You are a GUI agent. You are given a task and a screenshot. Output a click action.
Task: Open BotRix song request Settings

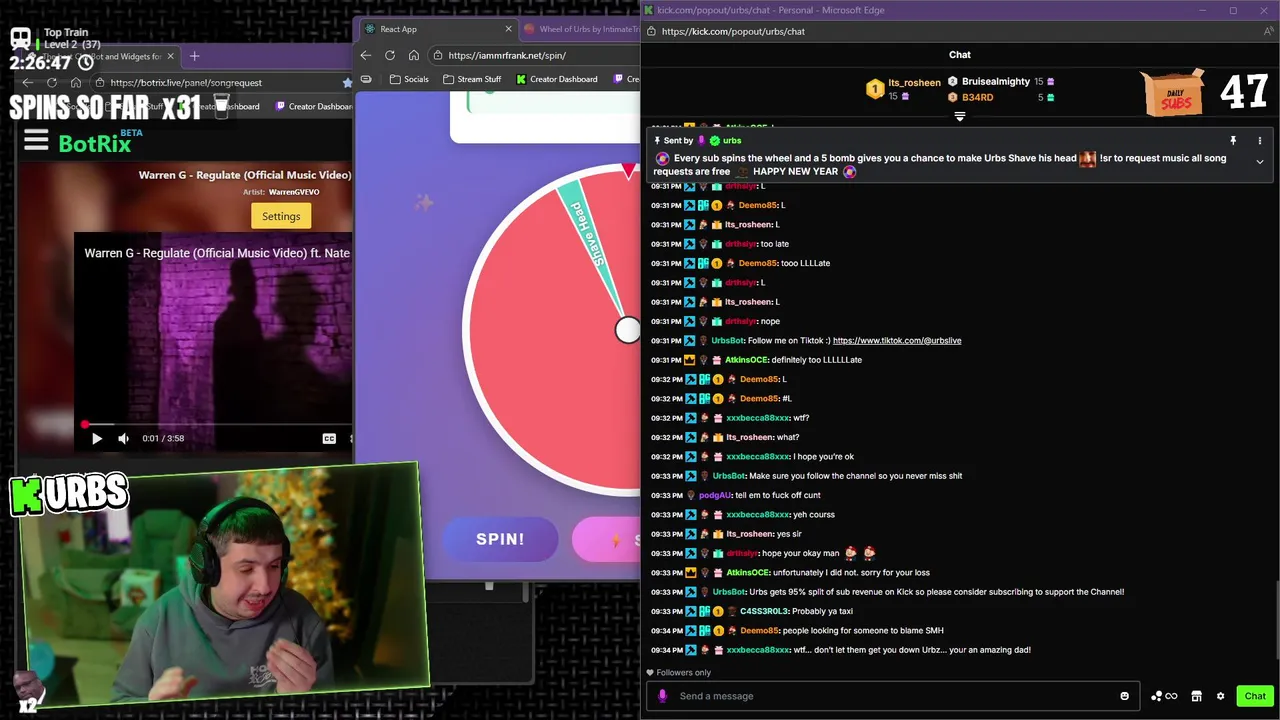tap(281, 216)
